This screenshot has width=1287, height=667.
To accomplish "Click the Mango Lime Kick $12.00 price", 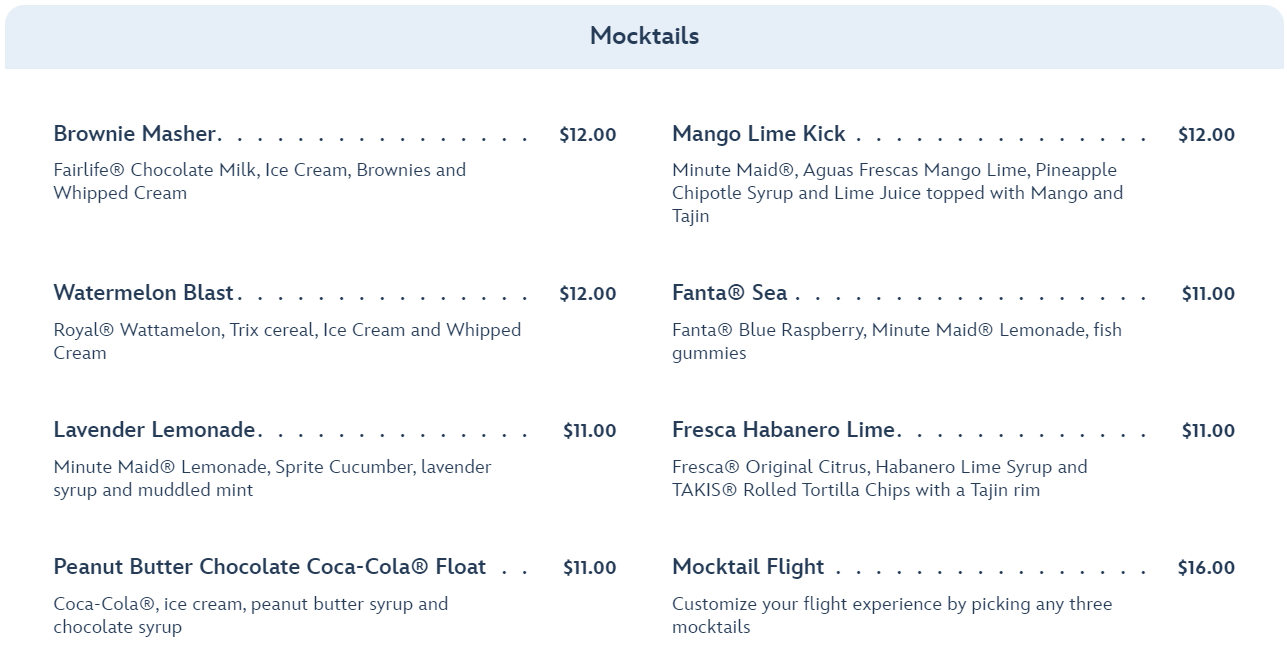I will click(1206, 134).
